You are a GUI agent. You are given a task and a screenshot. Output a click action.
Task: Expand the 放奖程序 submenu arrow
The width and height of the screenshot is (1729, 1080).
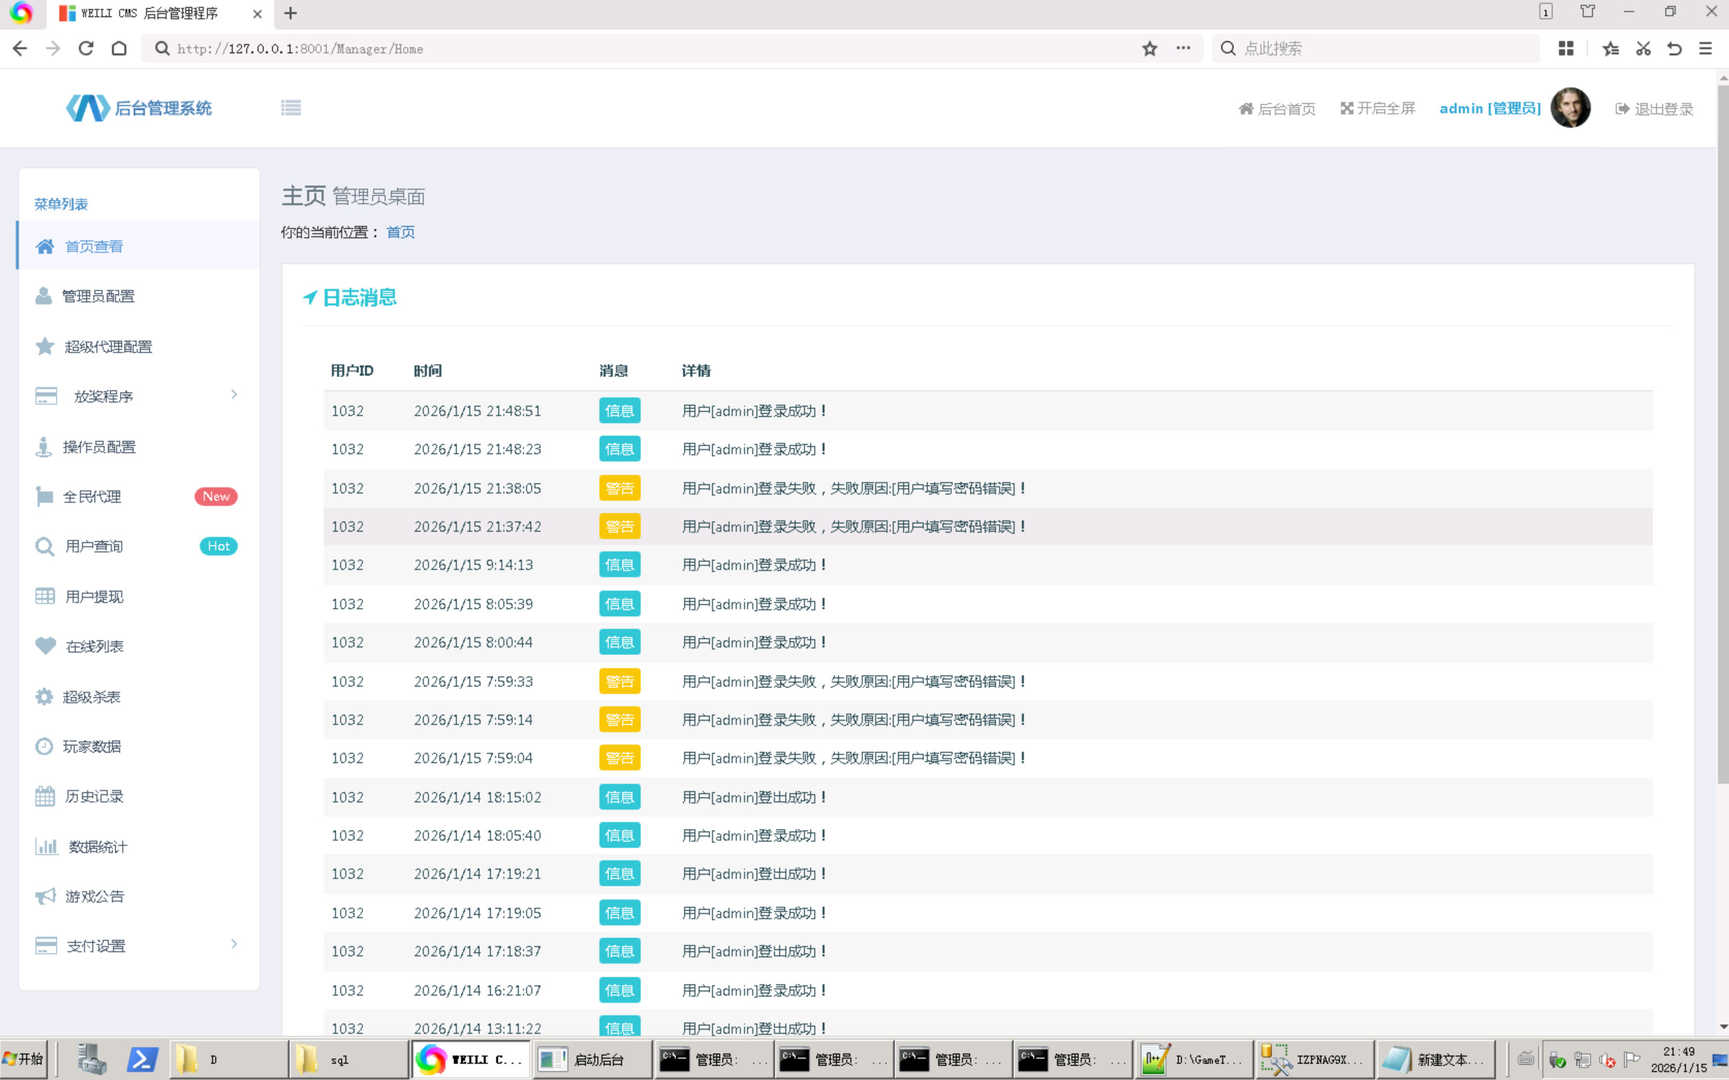click(x=234, y=395)
